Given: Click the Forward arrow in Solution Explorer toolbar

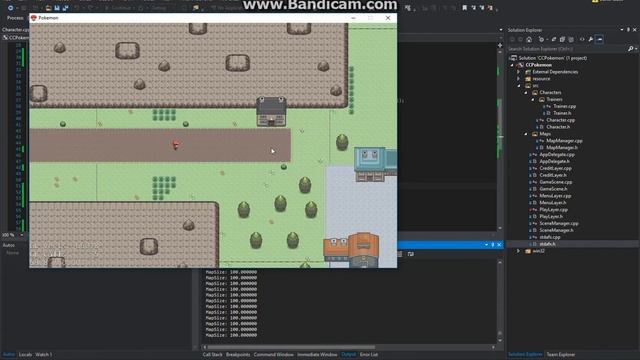Looking at the screenshot, I should pos(520,40).
